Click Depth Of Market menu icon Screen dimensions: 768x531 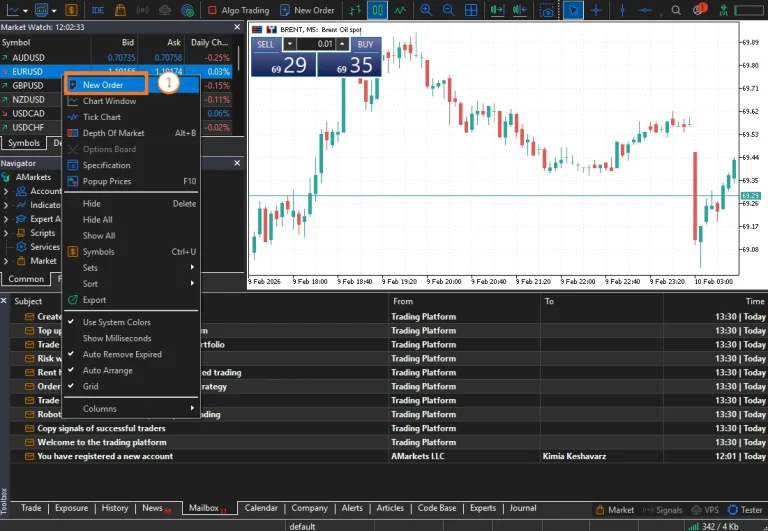[72, 133]
